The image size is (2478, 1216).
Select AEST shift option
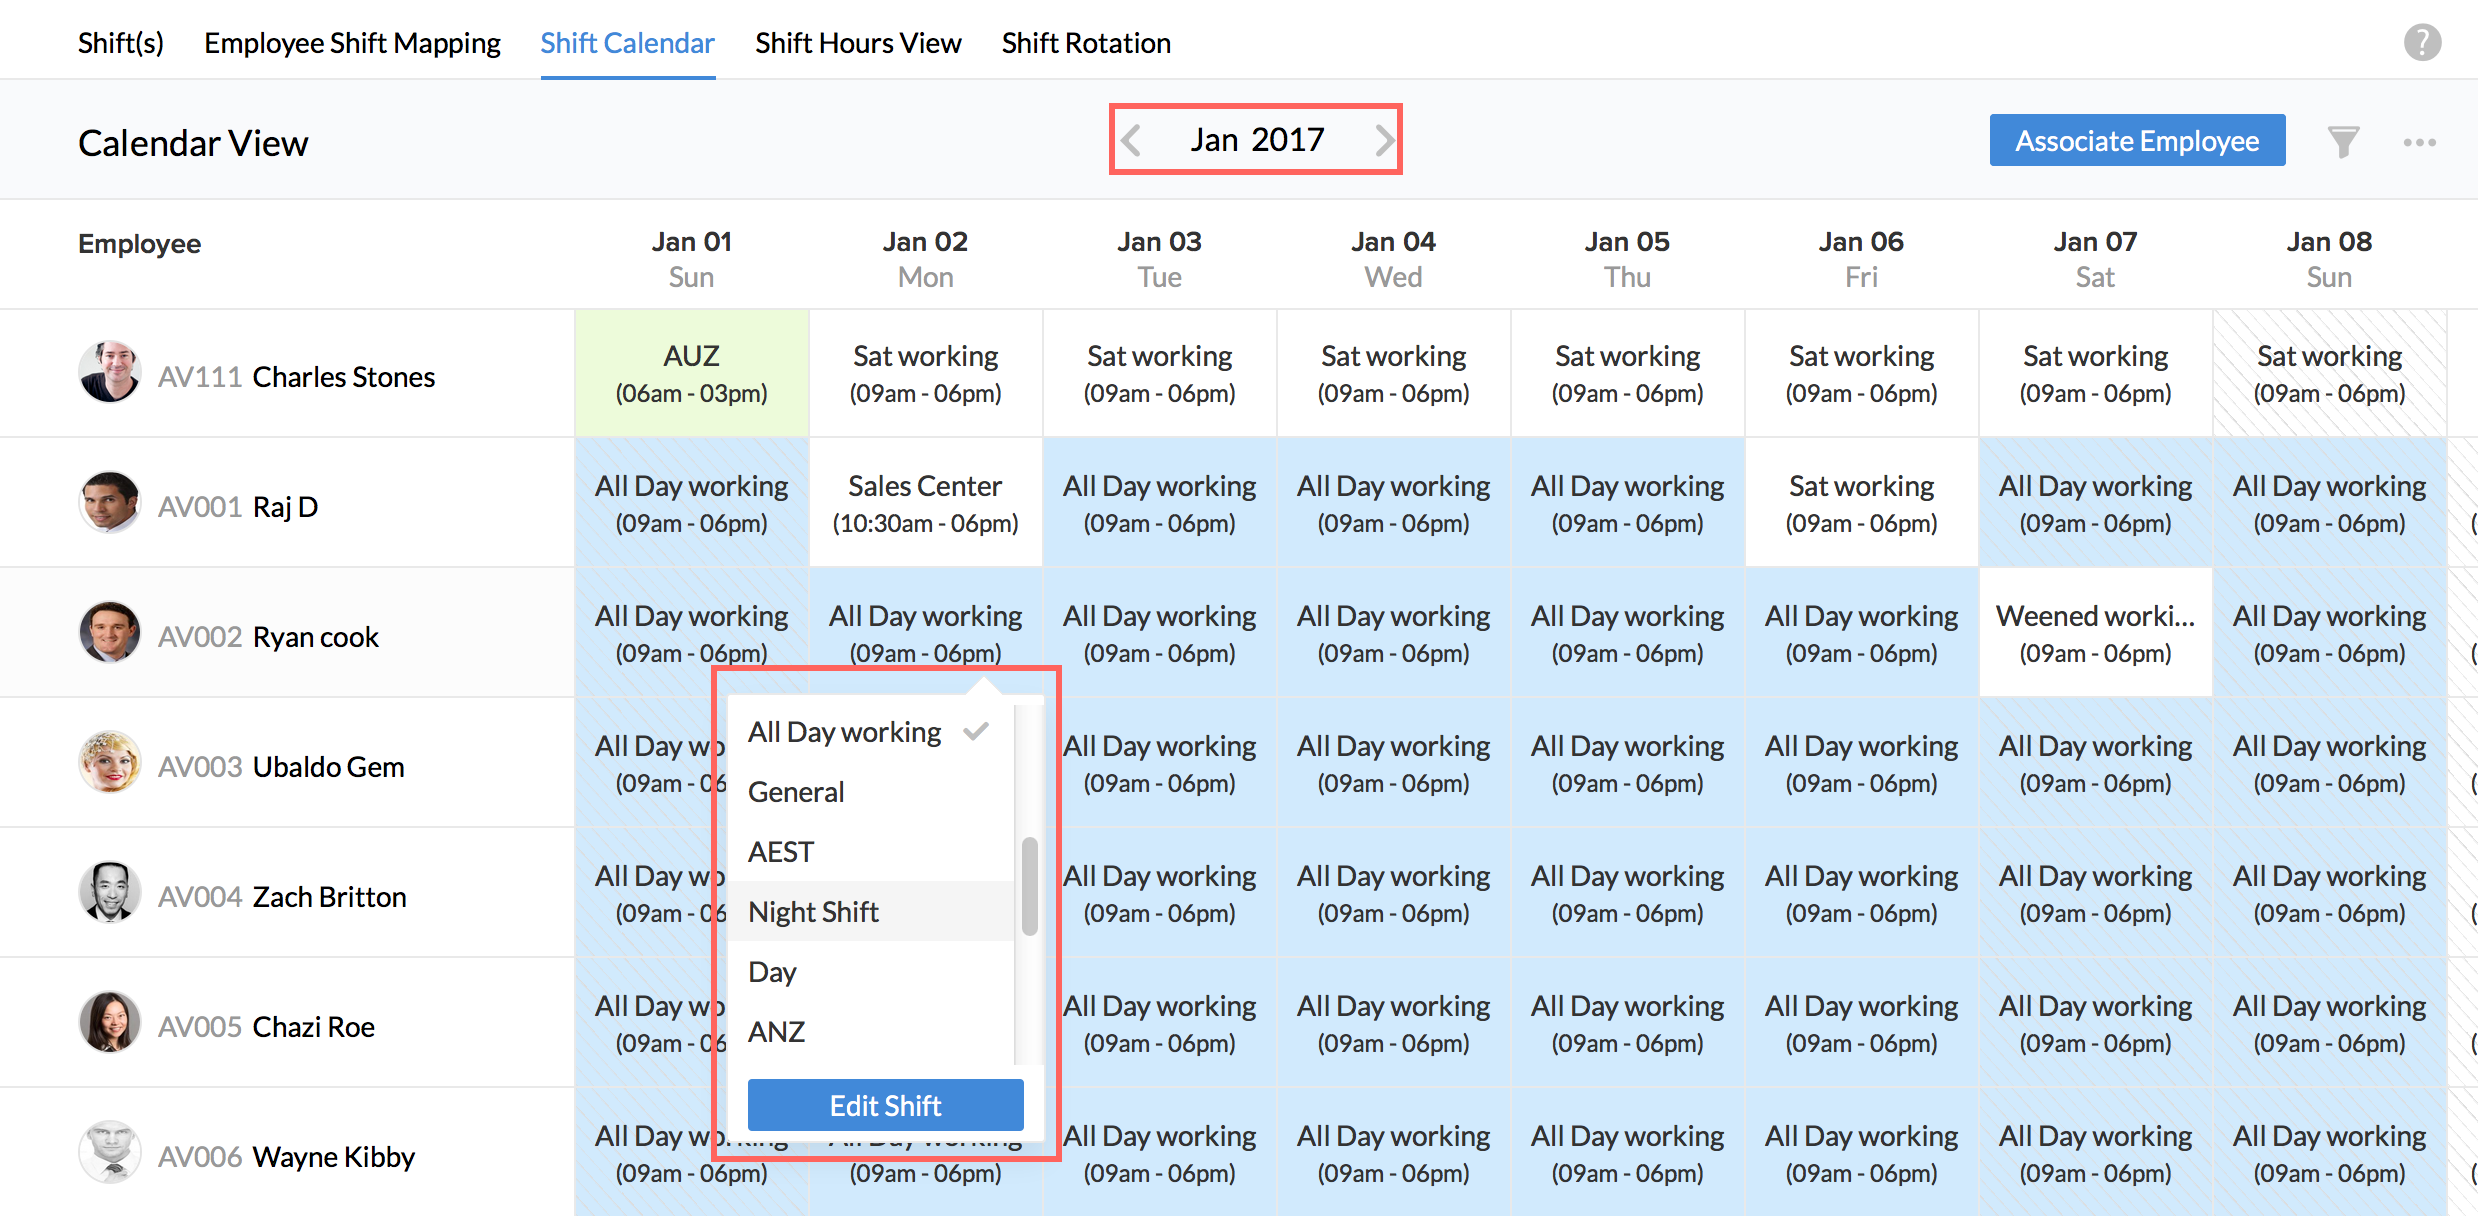[x=781, y=852]
